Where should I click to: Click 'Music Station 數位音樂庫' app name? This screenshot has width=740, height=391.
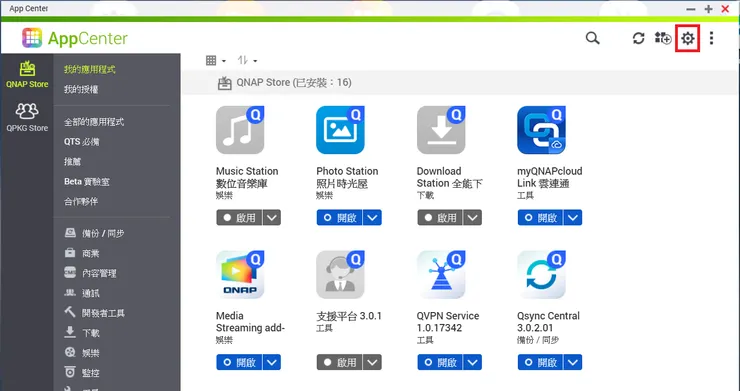pos(247,177)
